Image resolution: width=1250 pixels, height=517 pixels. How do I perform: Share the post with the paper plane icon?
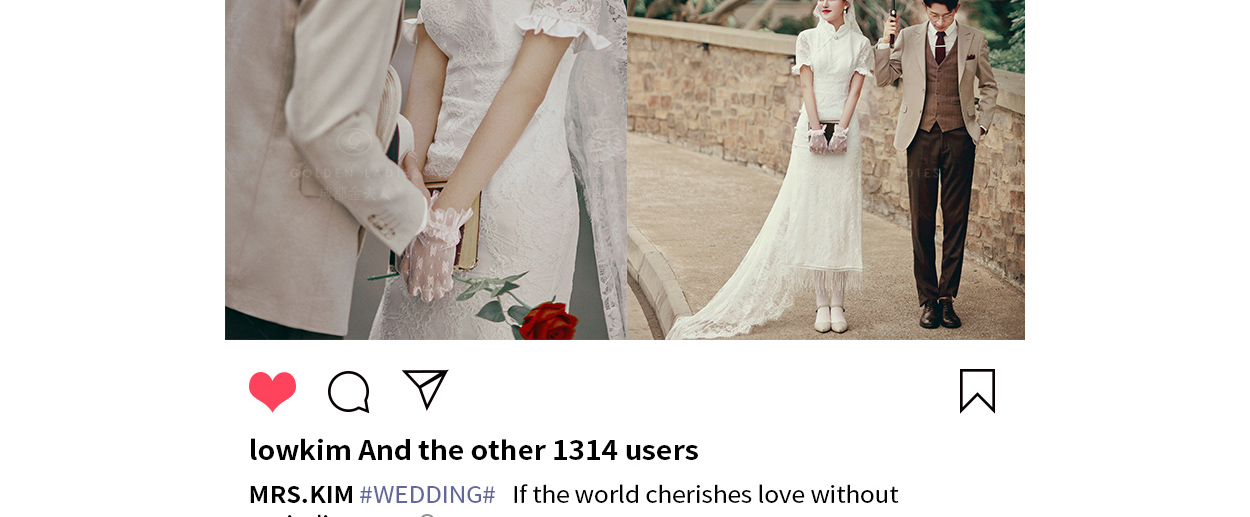coord(425,389)
